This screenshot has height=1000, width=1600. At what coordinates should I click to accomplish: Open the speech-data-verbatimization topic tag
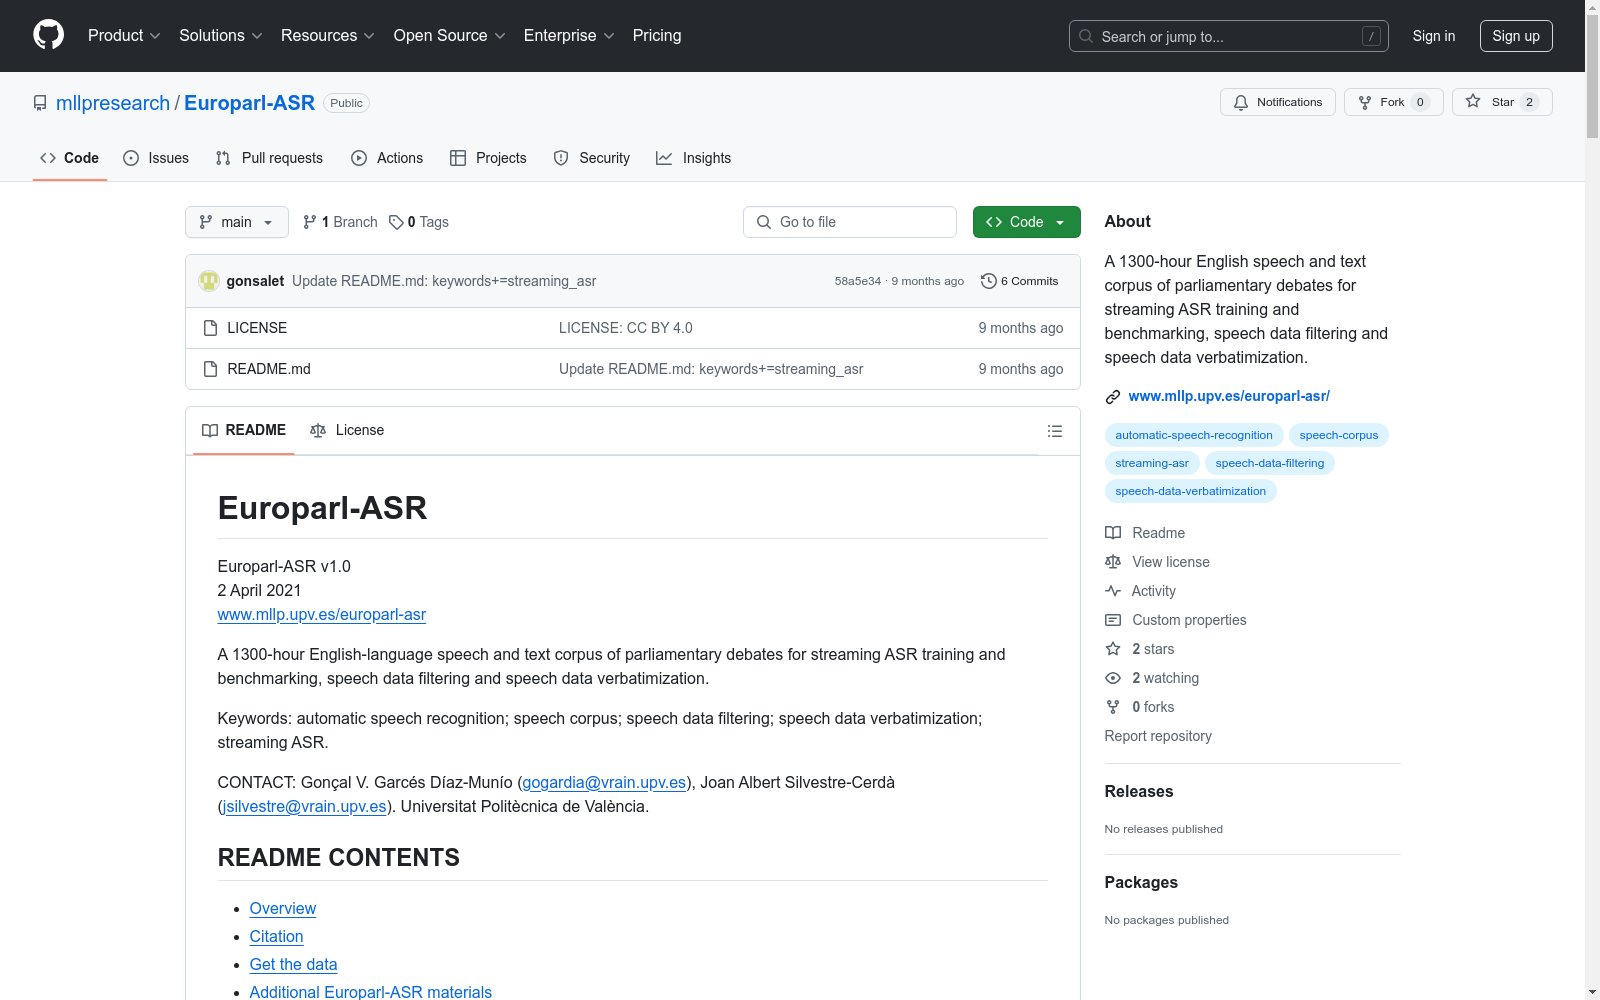coord(1191,491)
